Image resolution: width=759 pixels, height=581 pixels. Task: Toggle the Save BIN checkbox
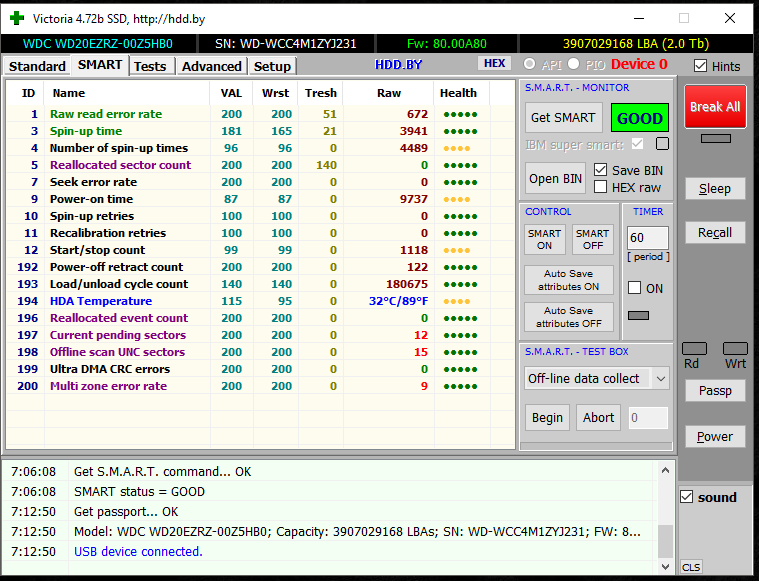coord(601,170)
